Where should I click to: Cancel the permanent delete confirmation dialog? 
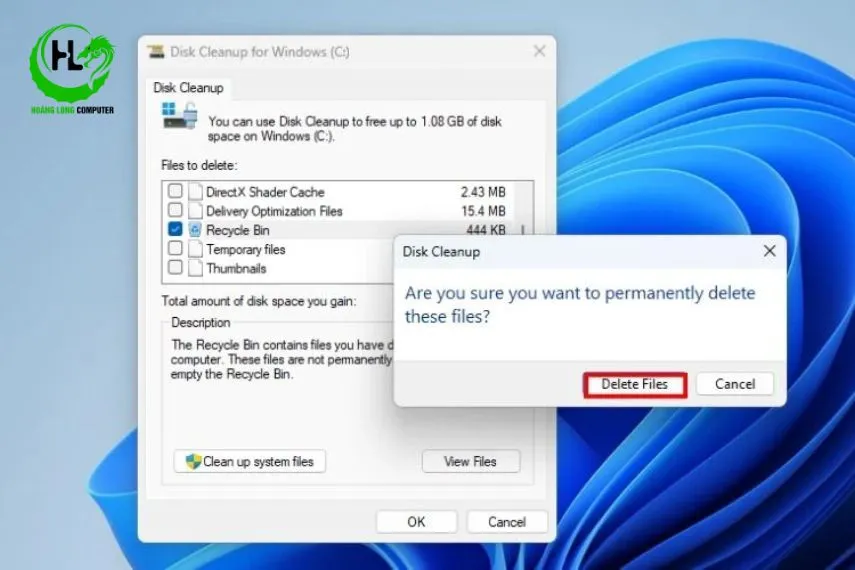coord(734,384)
